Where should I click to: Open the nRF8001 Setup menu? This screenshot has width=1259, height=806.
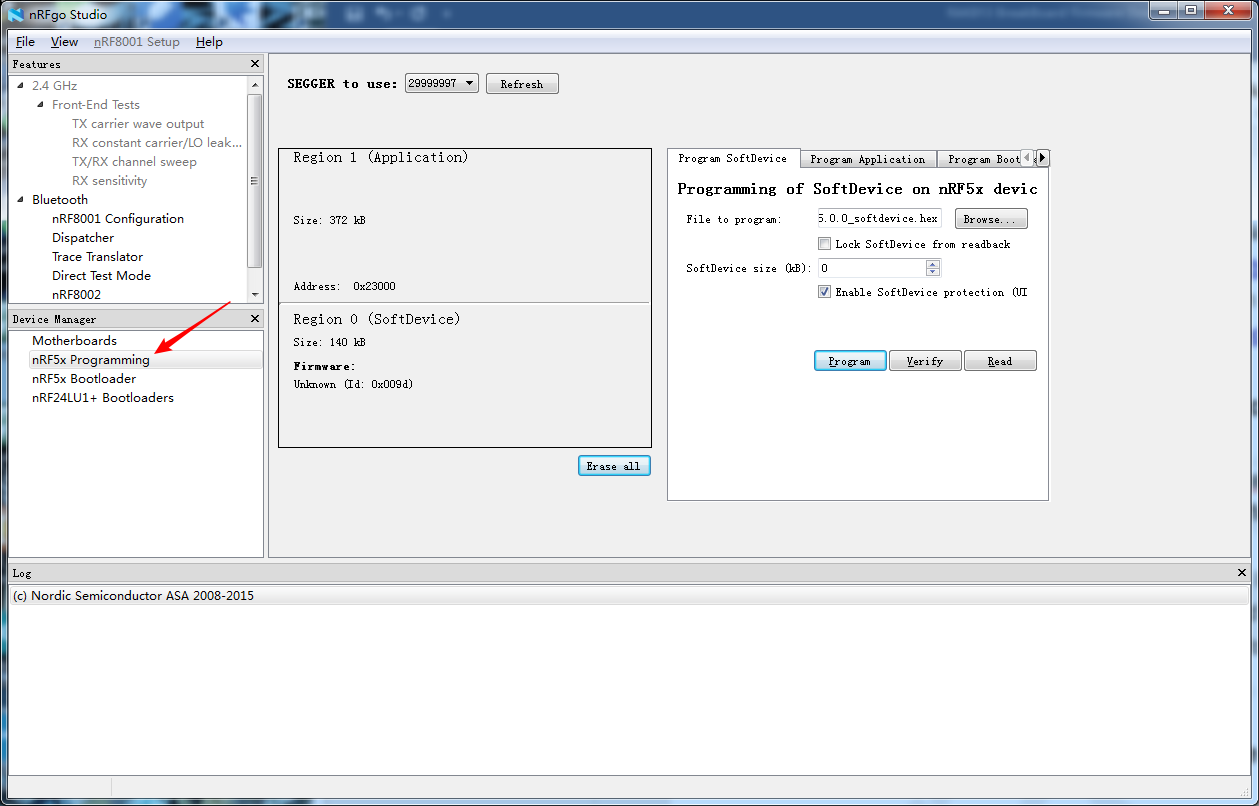(137, 42)
